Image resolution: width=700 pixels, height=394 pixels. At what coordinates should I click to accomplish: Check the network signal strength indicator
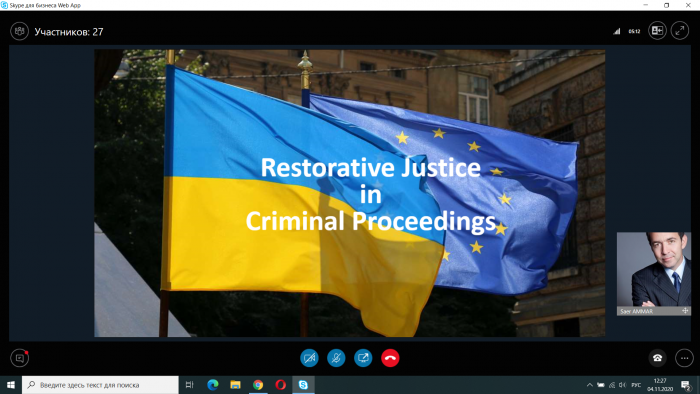point(617,31)
